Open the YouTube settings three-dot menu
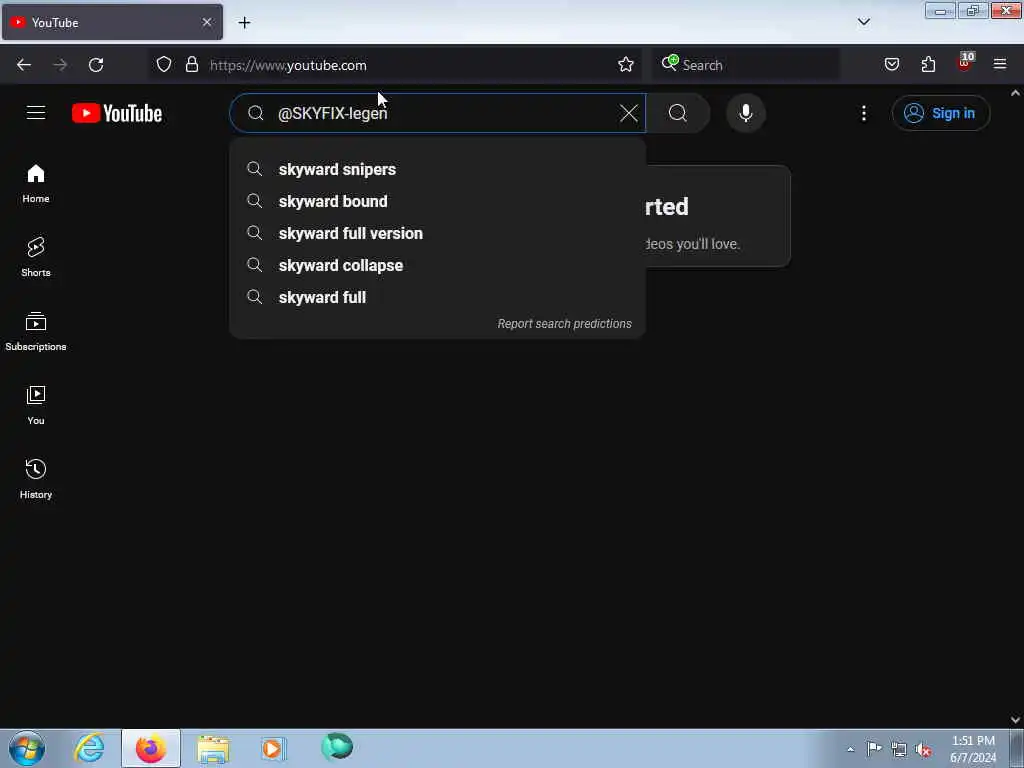 [863, 113]
